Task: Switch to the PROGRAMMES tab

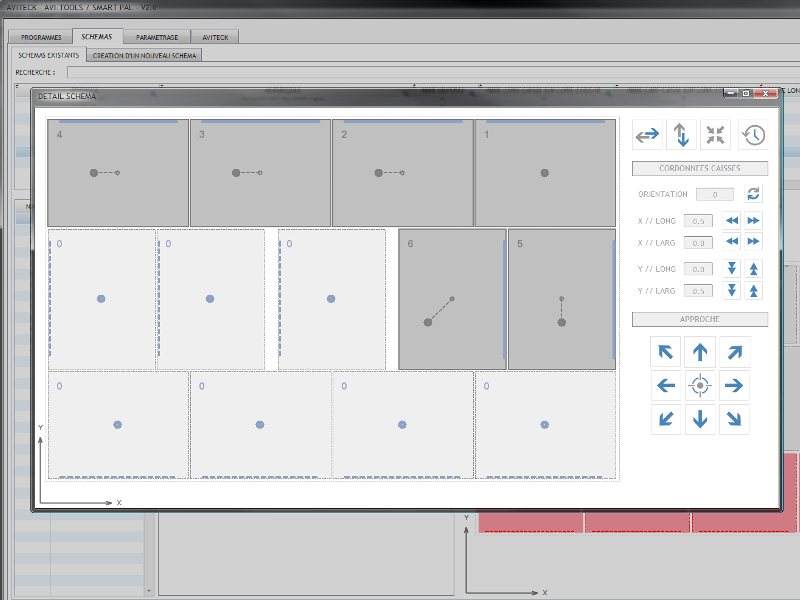Action: pyautogui.click(x=41, y=37)
